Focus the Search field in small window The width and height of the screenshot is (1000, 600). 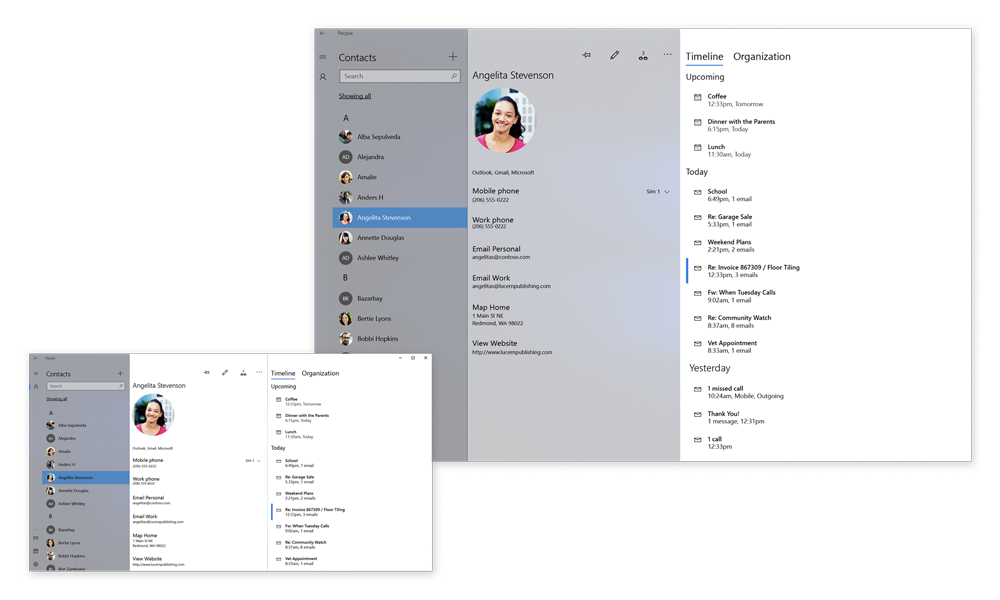point(85,386)
